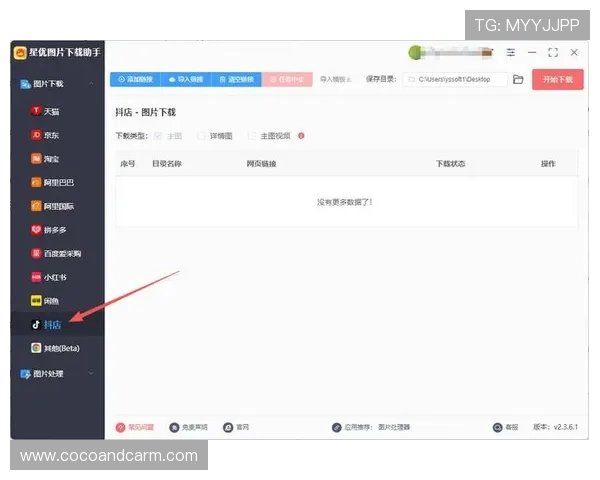Viewport: 600px width, 480px height.
Task: Click the 保存目录 path field
Action: [455, 79]
